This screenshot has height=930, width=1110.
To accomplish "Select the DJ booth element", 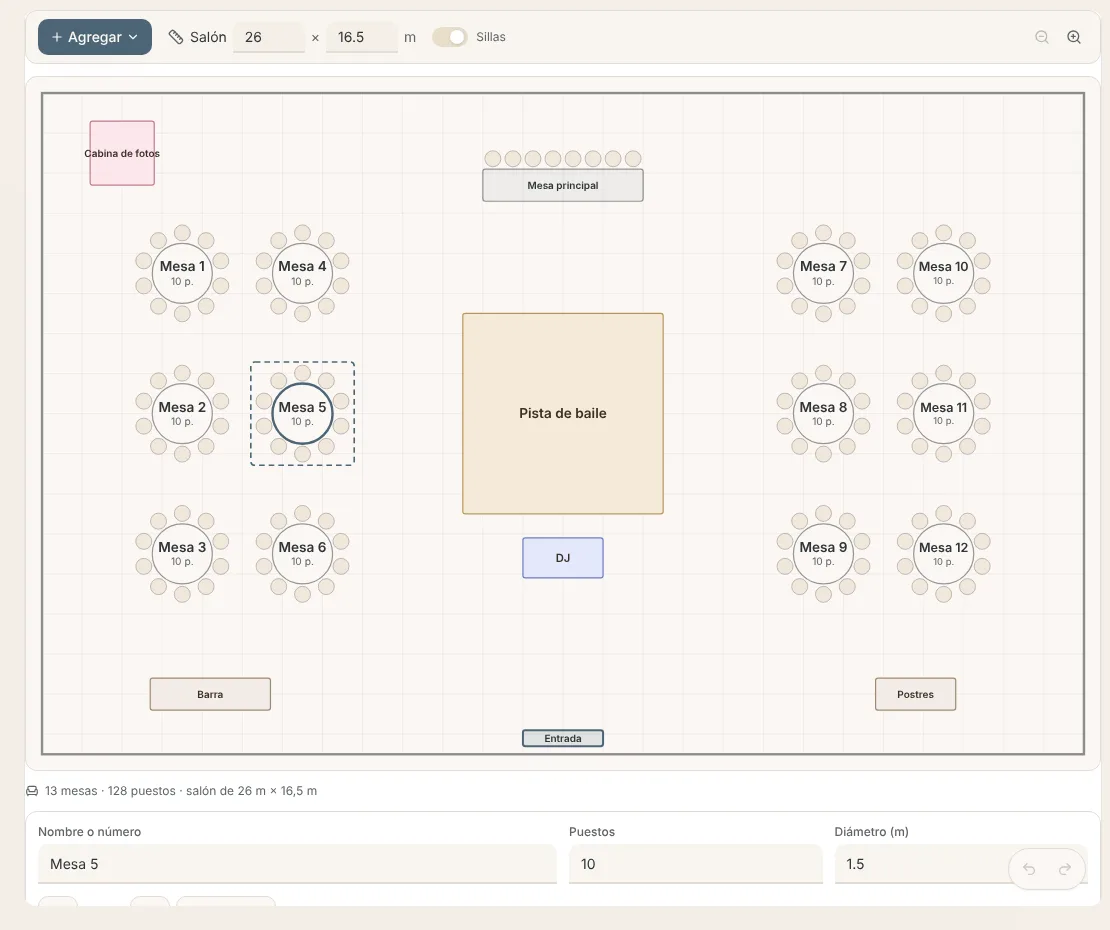I will pyautogui.click(x=563, y=558).
